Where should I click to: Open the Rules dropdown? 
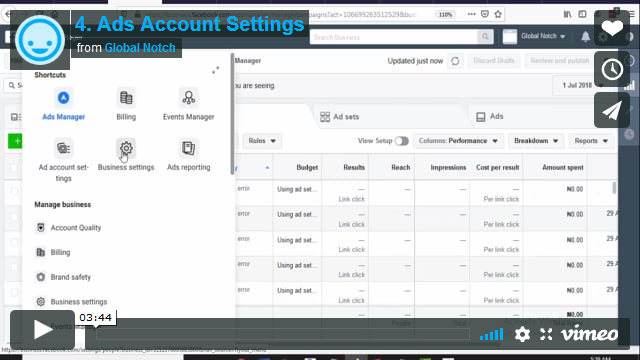tap(262, 141)
